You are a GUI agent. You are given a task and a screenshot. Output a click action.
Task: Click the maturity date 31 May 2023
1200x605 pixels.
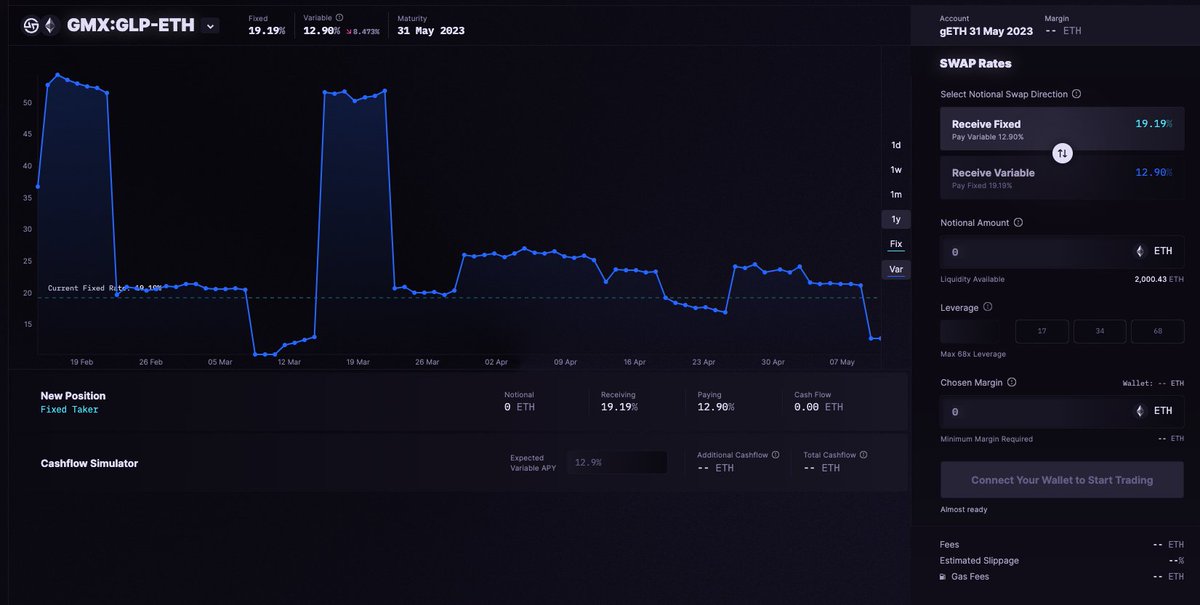pos(431,30)
